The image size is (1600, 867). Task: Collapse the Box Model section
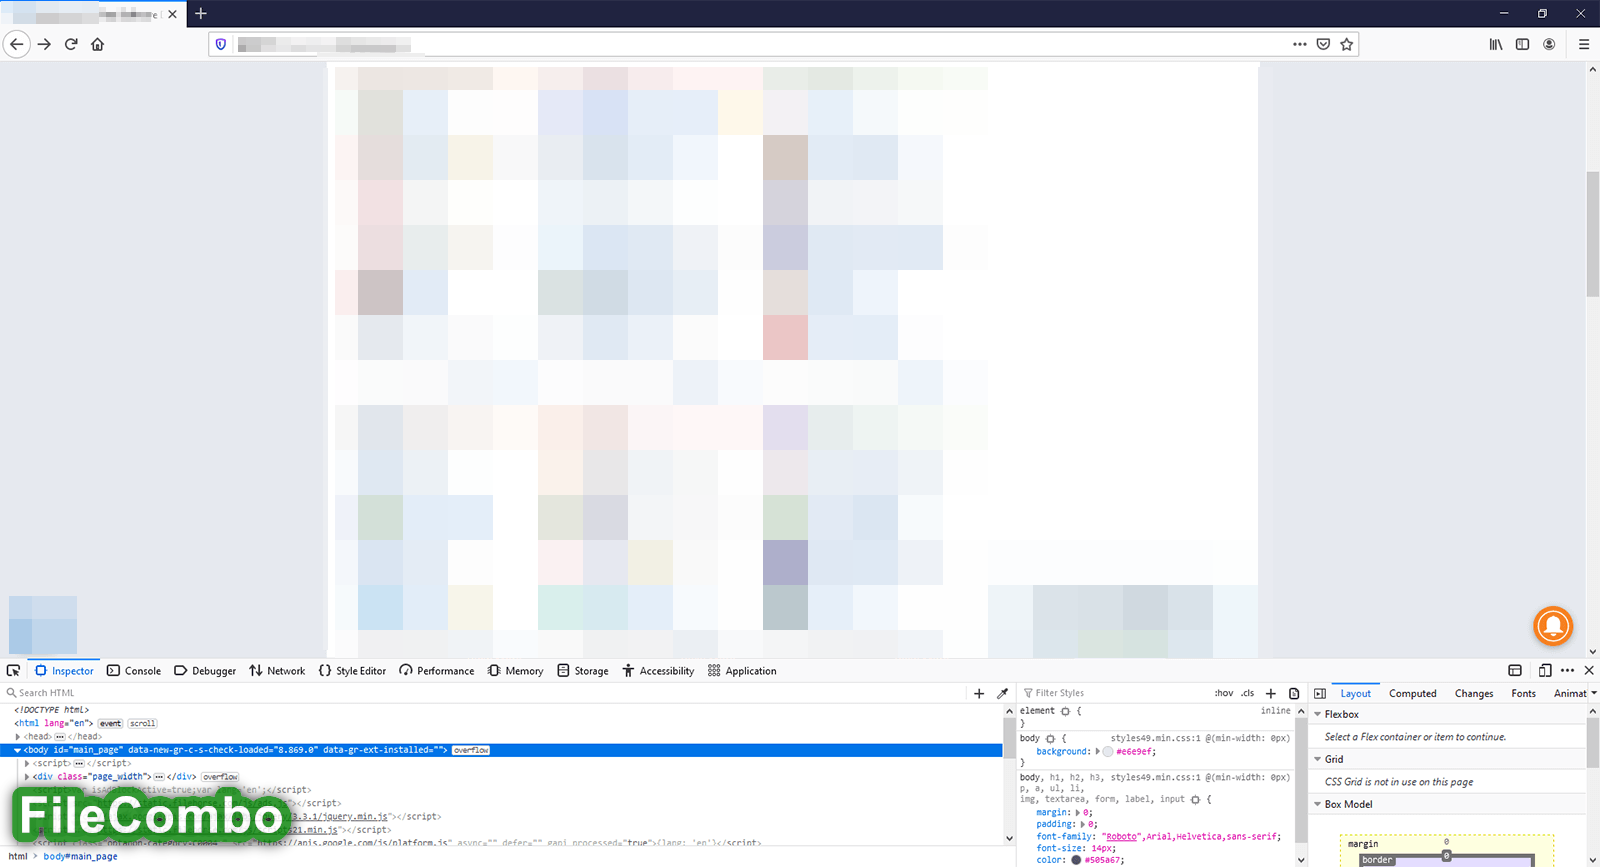(1318, 804)
